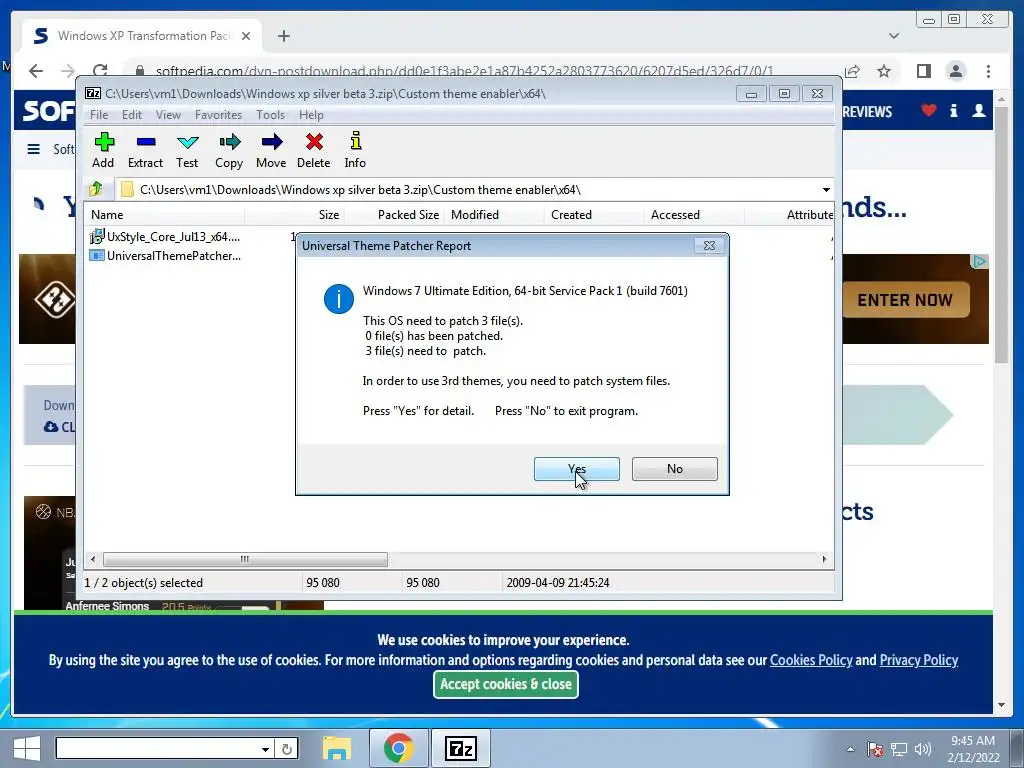Click the taskbar address refresh button
Viewport: 1024px width, 768px height.
tap(287, 749)
